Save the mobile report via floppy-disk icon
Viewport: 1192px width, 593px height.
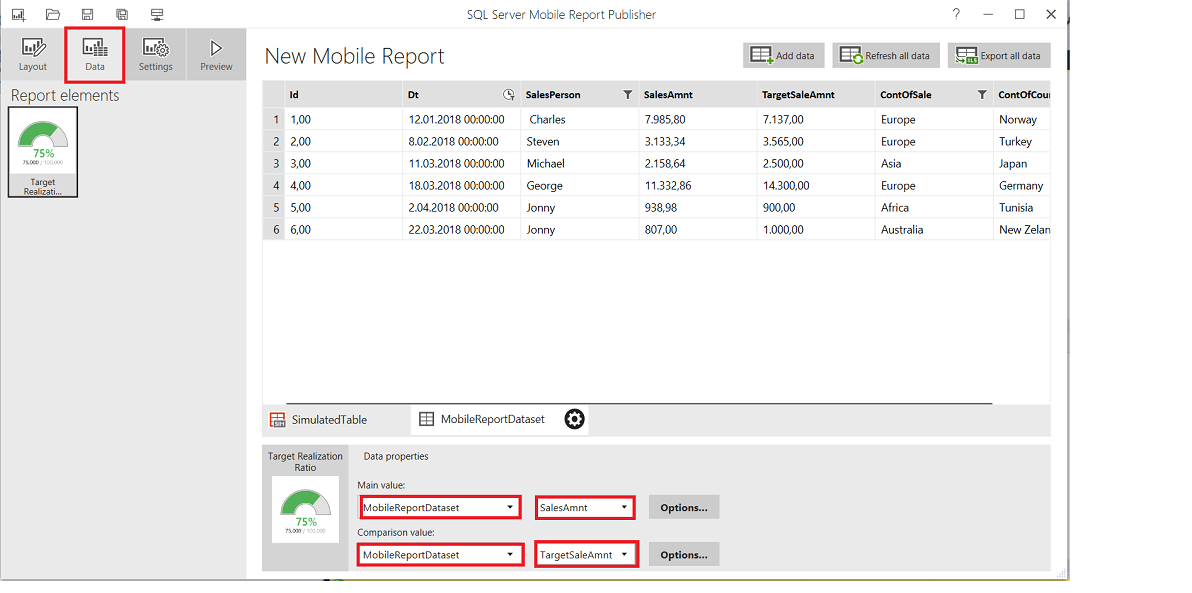click(x=88, y=14)
